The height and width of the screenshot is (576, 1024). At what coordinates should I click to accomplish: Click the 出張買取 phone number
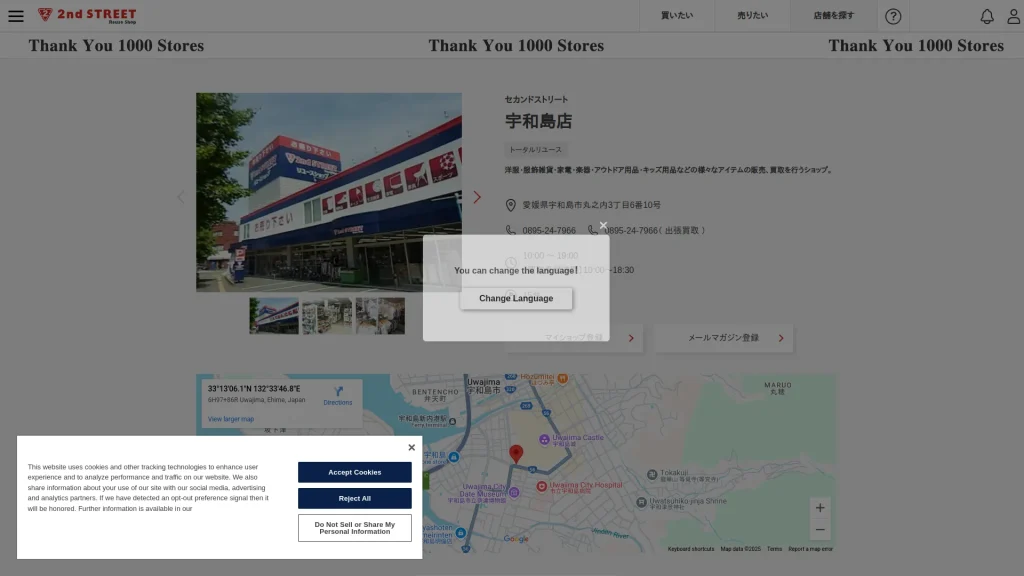(x=654, y=231)
